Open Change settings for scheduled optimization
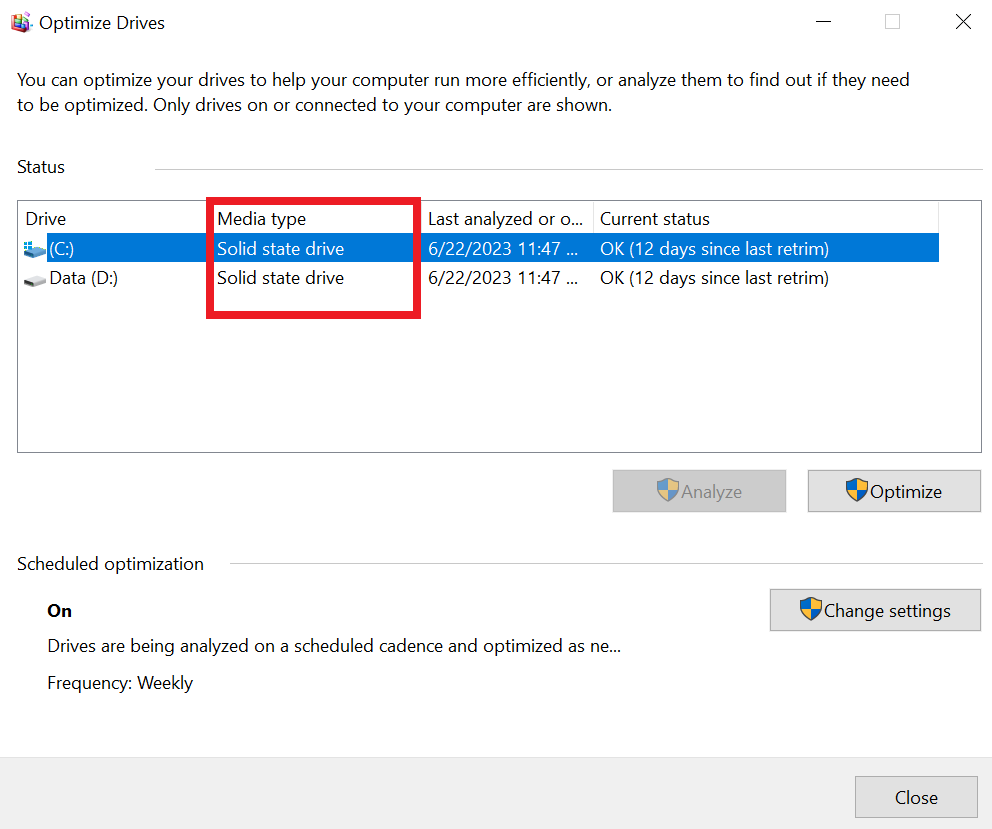The height and width of the screenshot is (829, 992). pyautogui.click(x=875, y=610)
